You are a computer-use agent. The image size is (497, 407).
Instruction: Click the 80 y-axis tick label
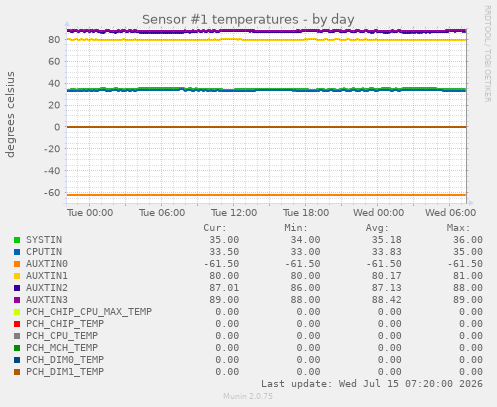point(54,40)
